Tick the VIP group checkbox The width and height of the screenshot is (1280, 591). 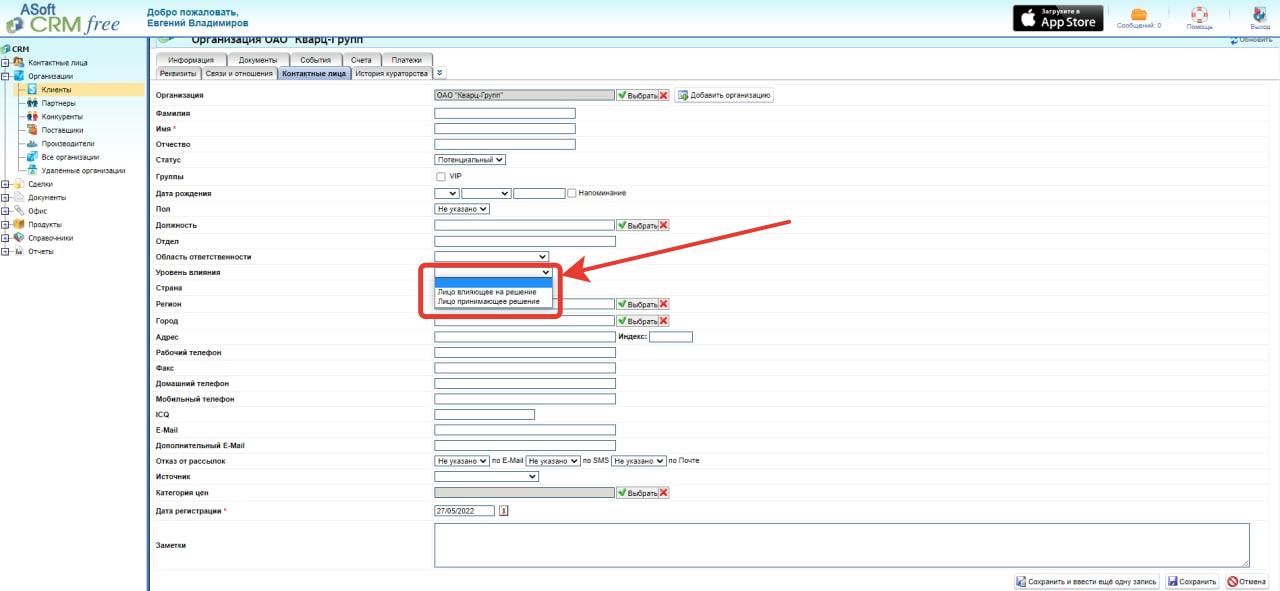[441, 176]
